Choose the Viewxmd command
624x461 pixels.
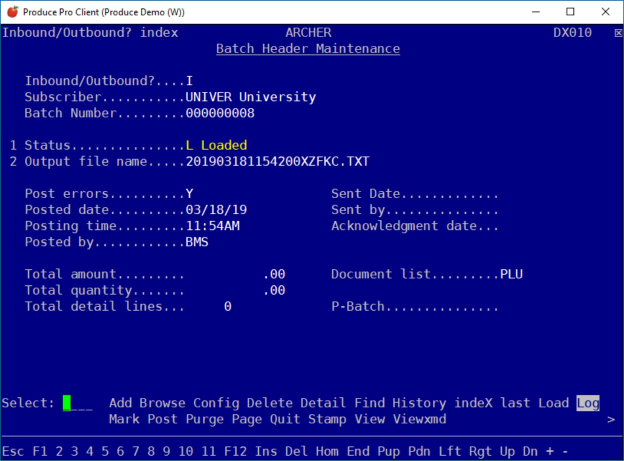pos(419,419)
